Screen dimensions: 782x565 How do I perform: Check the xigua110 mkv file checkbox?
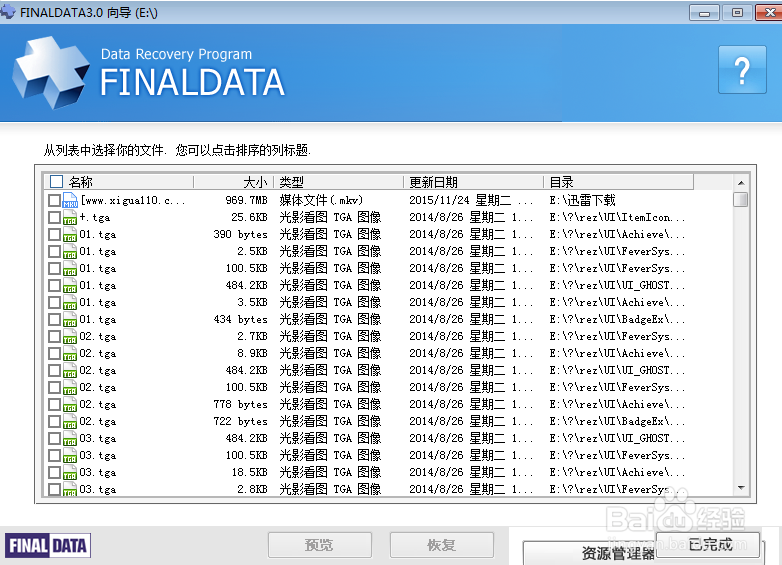(x=54, y=200)
